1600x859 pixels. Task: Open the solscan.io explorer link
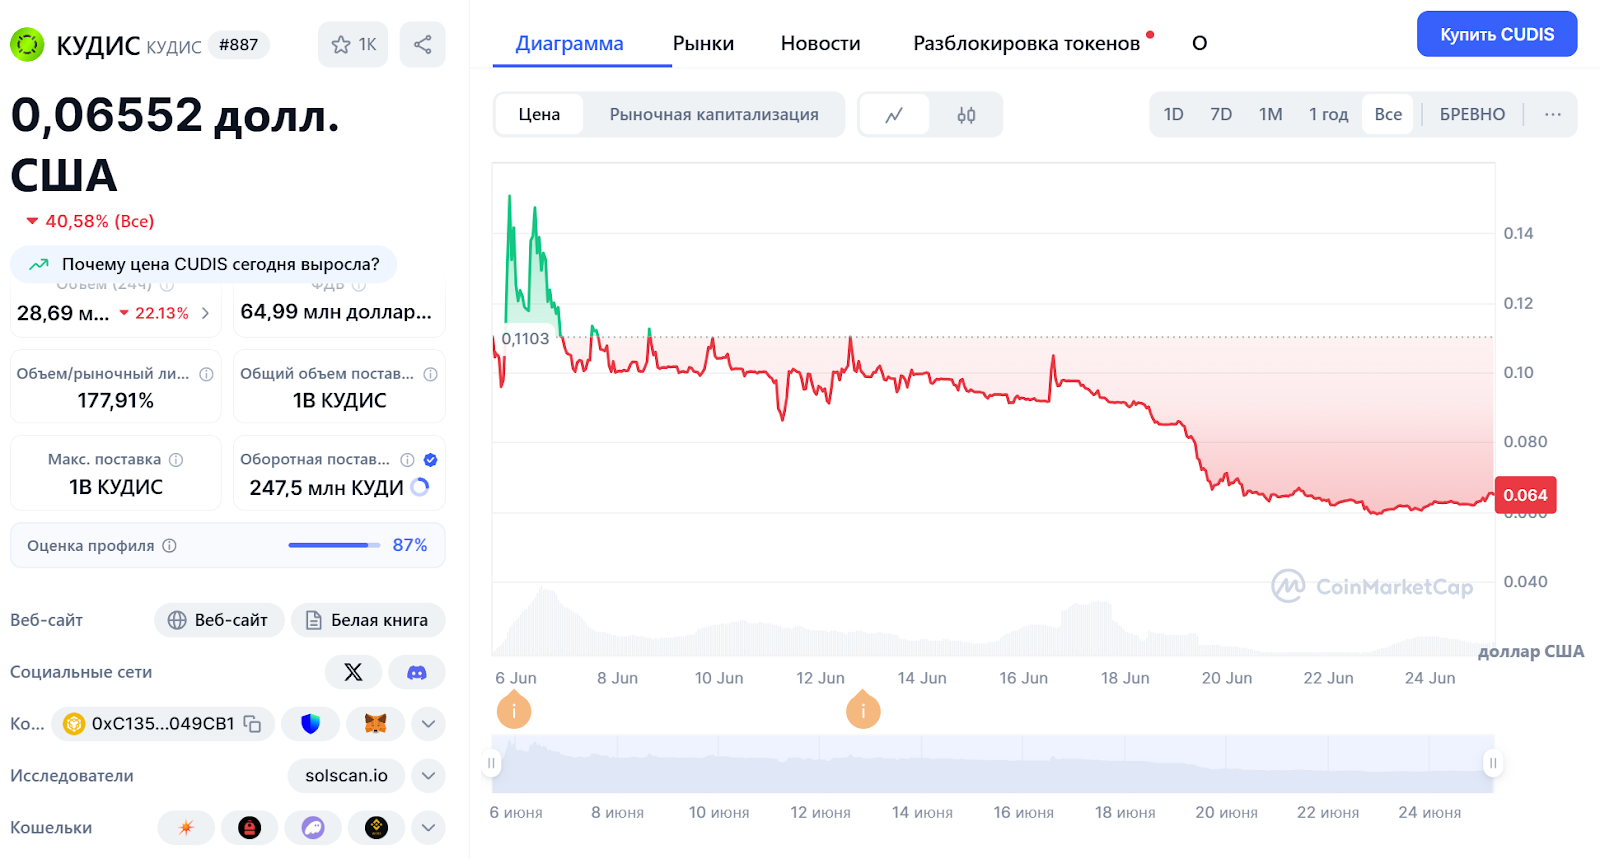pos(346,776)
